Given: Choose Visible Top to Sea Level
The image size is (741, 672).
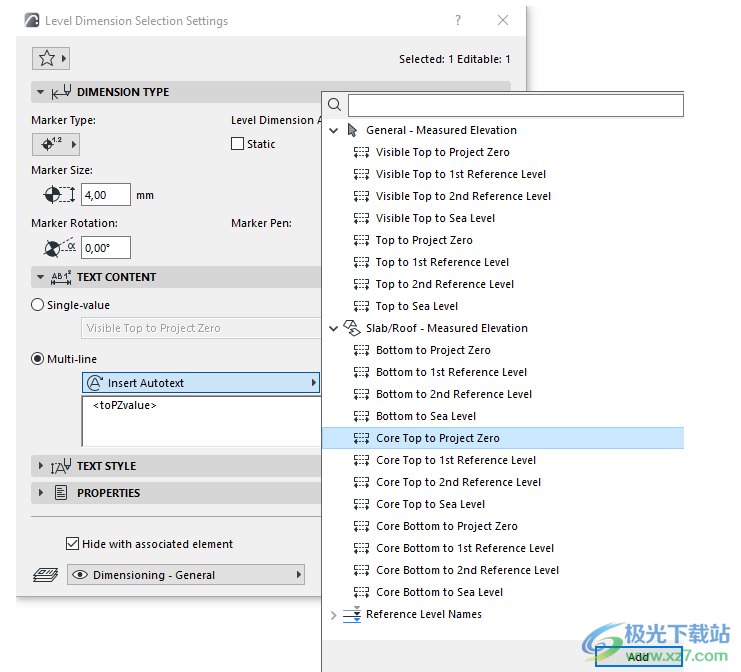Looking at the screenshot, I should coord(435,218).
